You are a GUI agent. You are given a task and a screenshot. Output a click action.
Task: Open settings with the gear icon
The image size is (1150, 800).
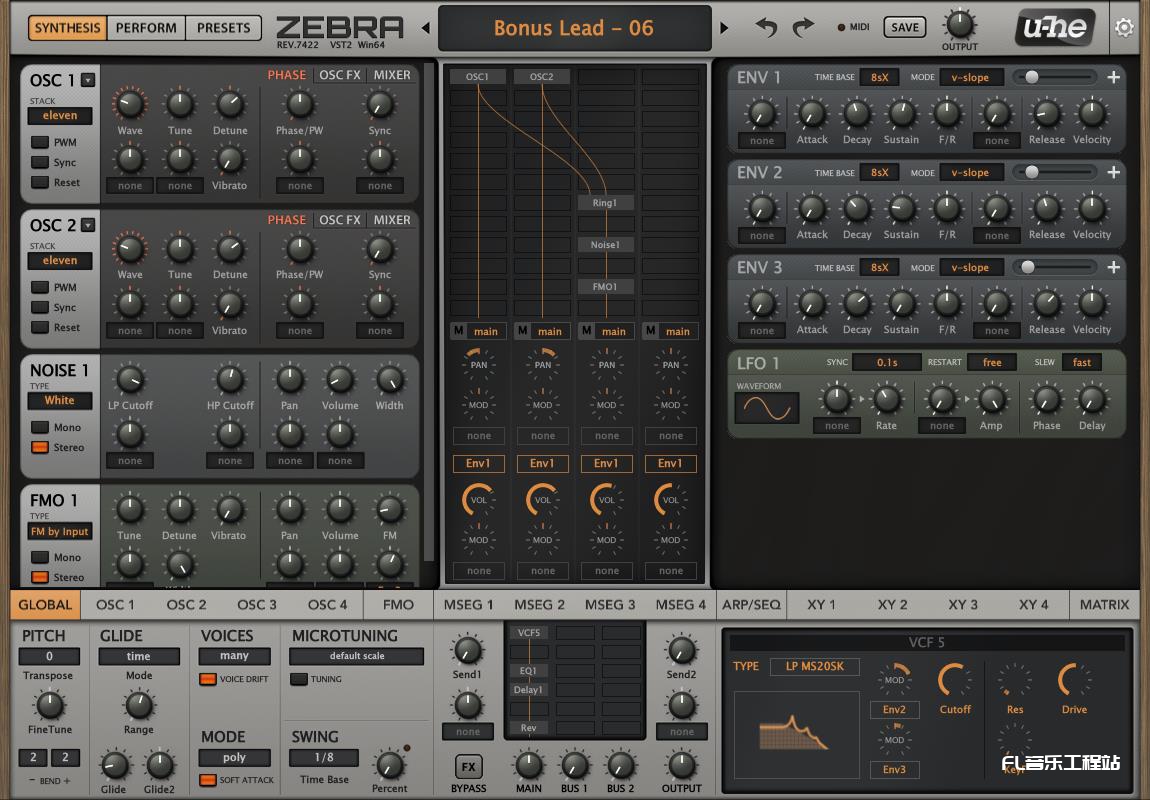[1124, 28]
